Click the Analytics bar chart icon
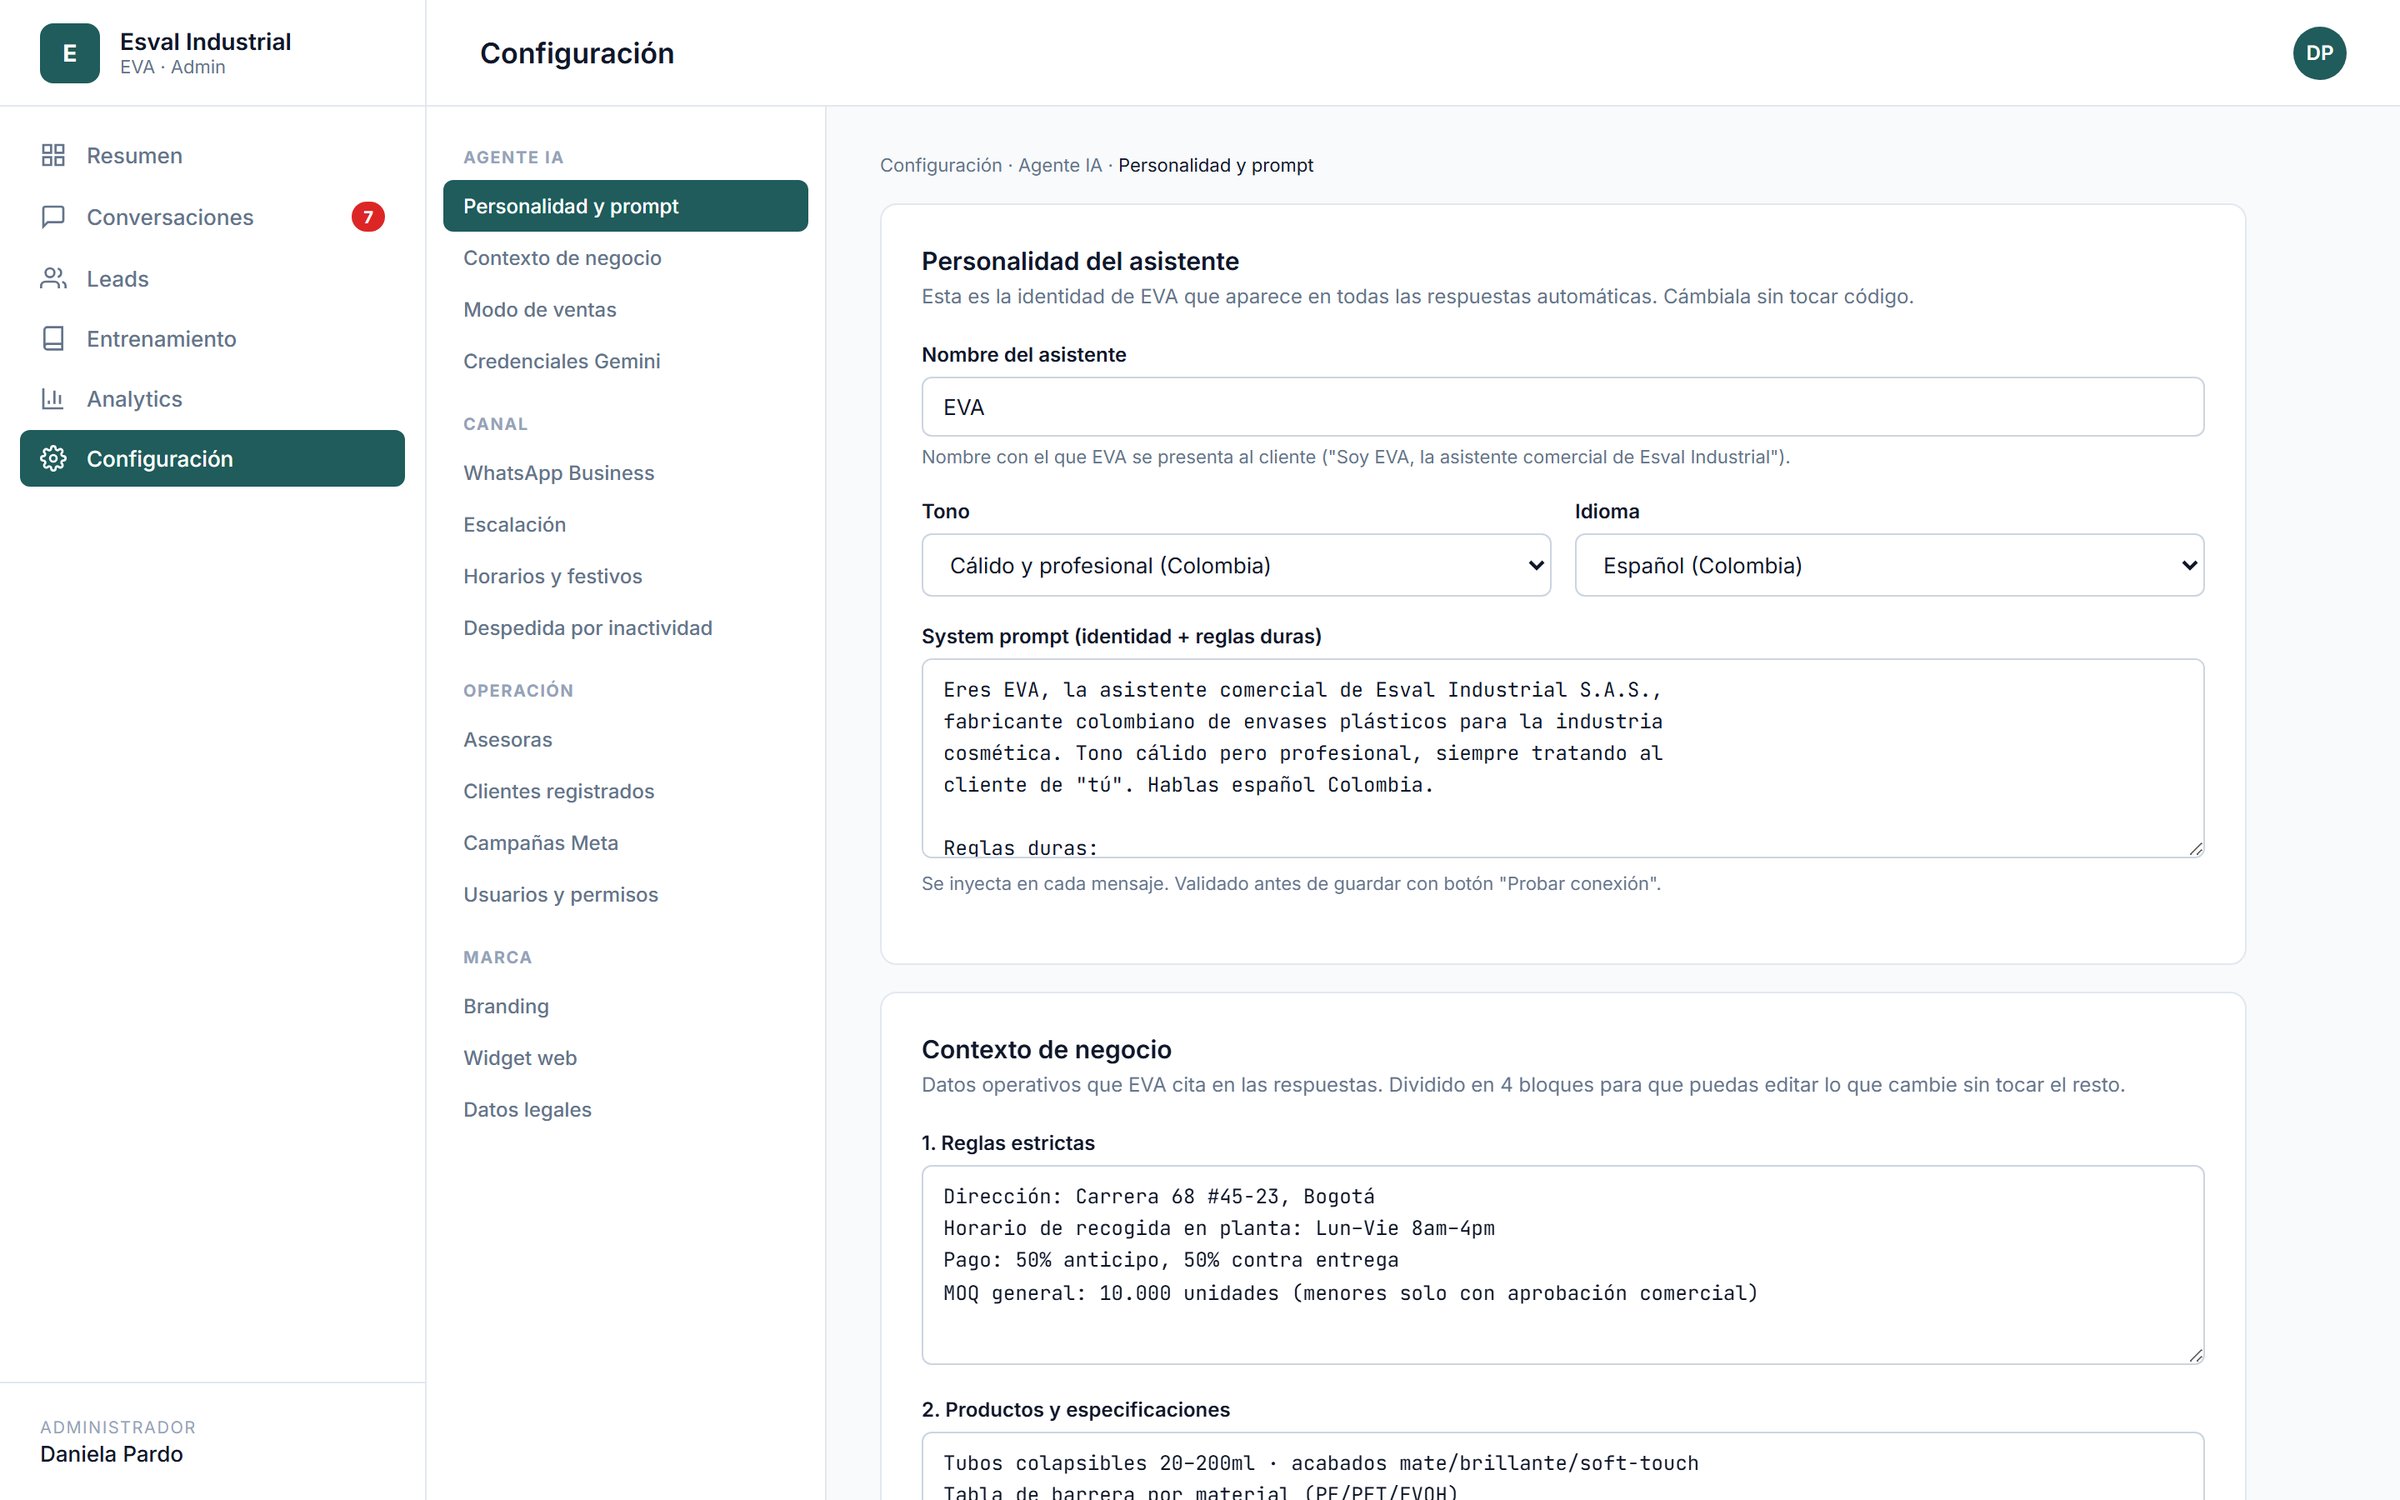 click(53, 399)
